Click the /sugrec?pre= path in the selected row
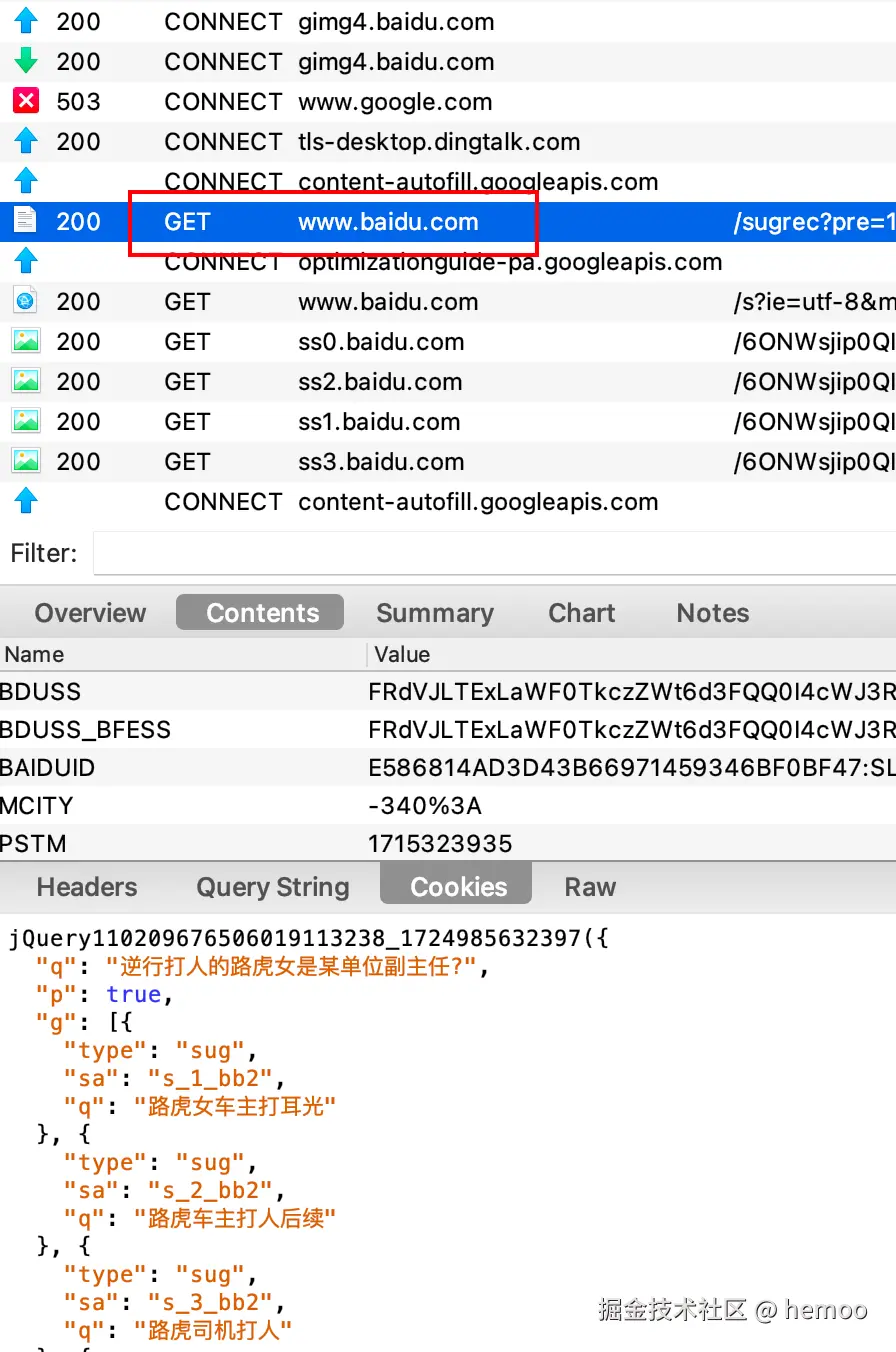The width and height of the screenshot is (896, 1352). click(x=814, y=222)
